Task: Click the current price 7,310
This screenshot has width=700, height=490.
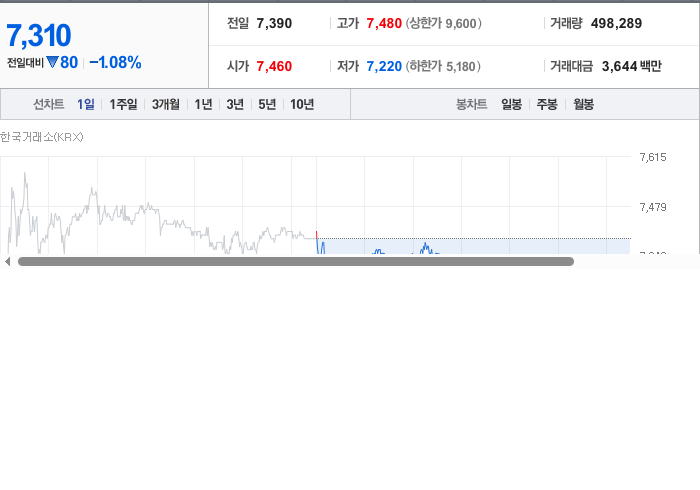Action: point(39,35)
